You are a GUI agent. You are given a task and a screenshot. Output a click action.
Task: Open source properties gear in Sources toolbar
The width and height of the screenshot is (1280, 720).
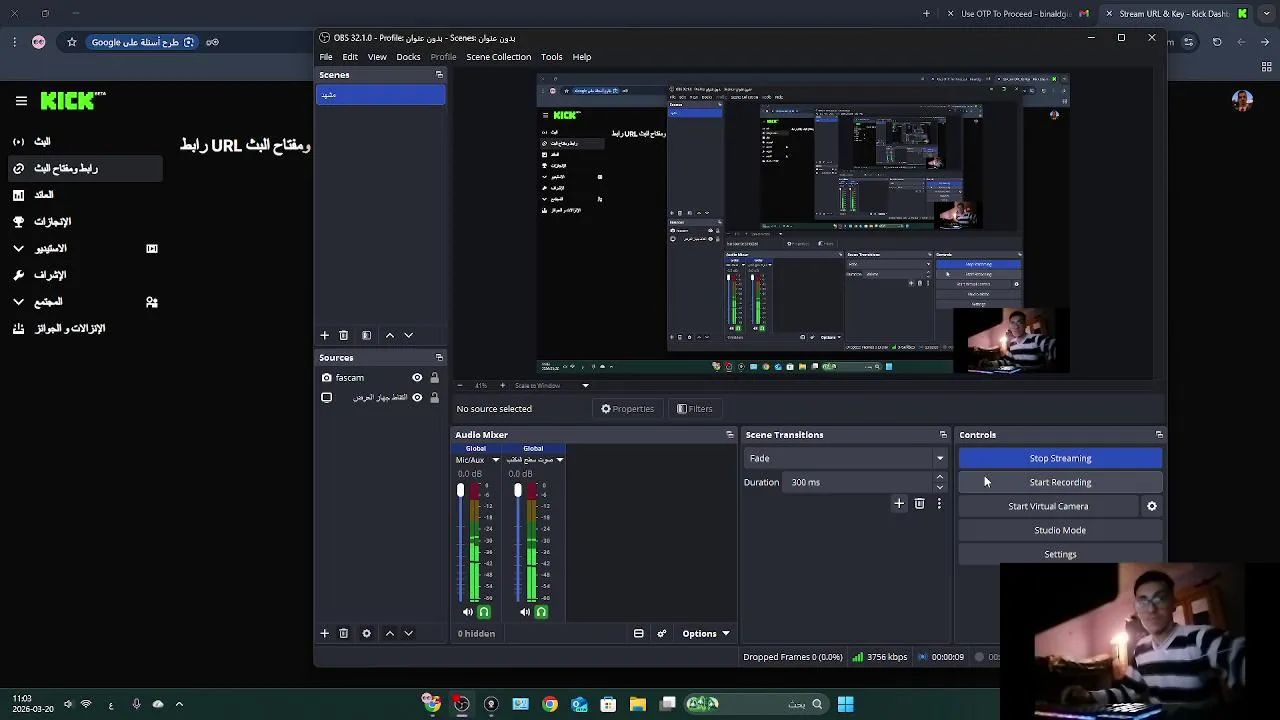pos(366,633)
